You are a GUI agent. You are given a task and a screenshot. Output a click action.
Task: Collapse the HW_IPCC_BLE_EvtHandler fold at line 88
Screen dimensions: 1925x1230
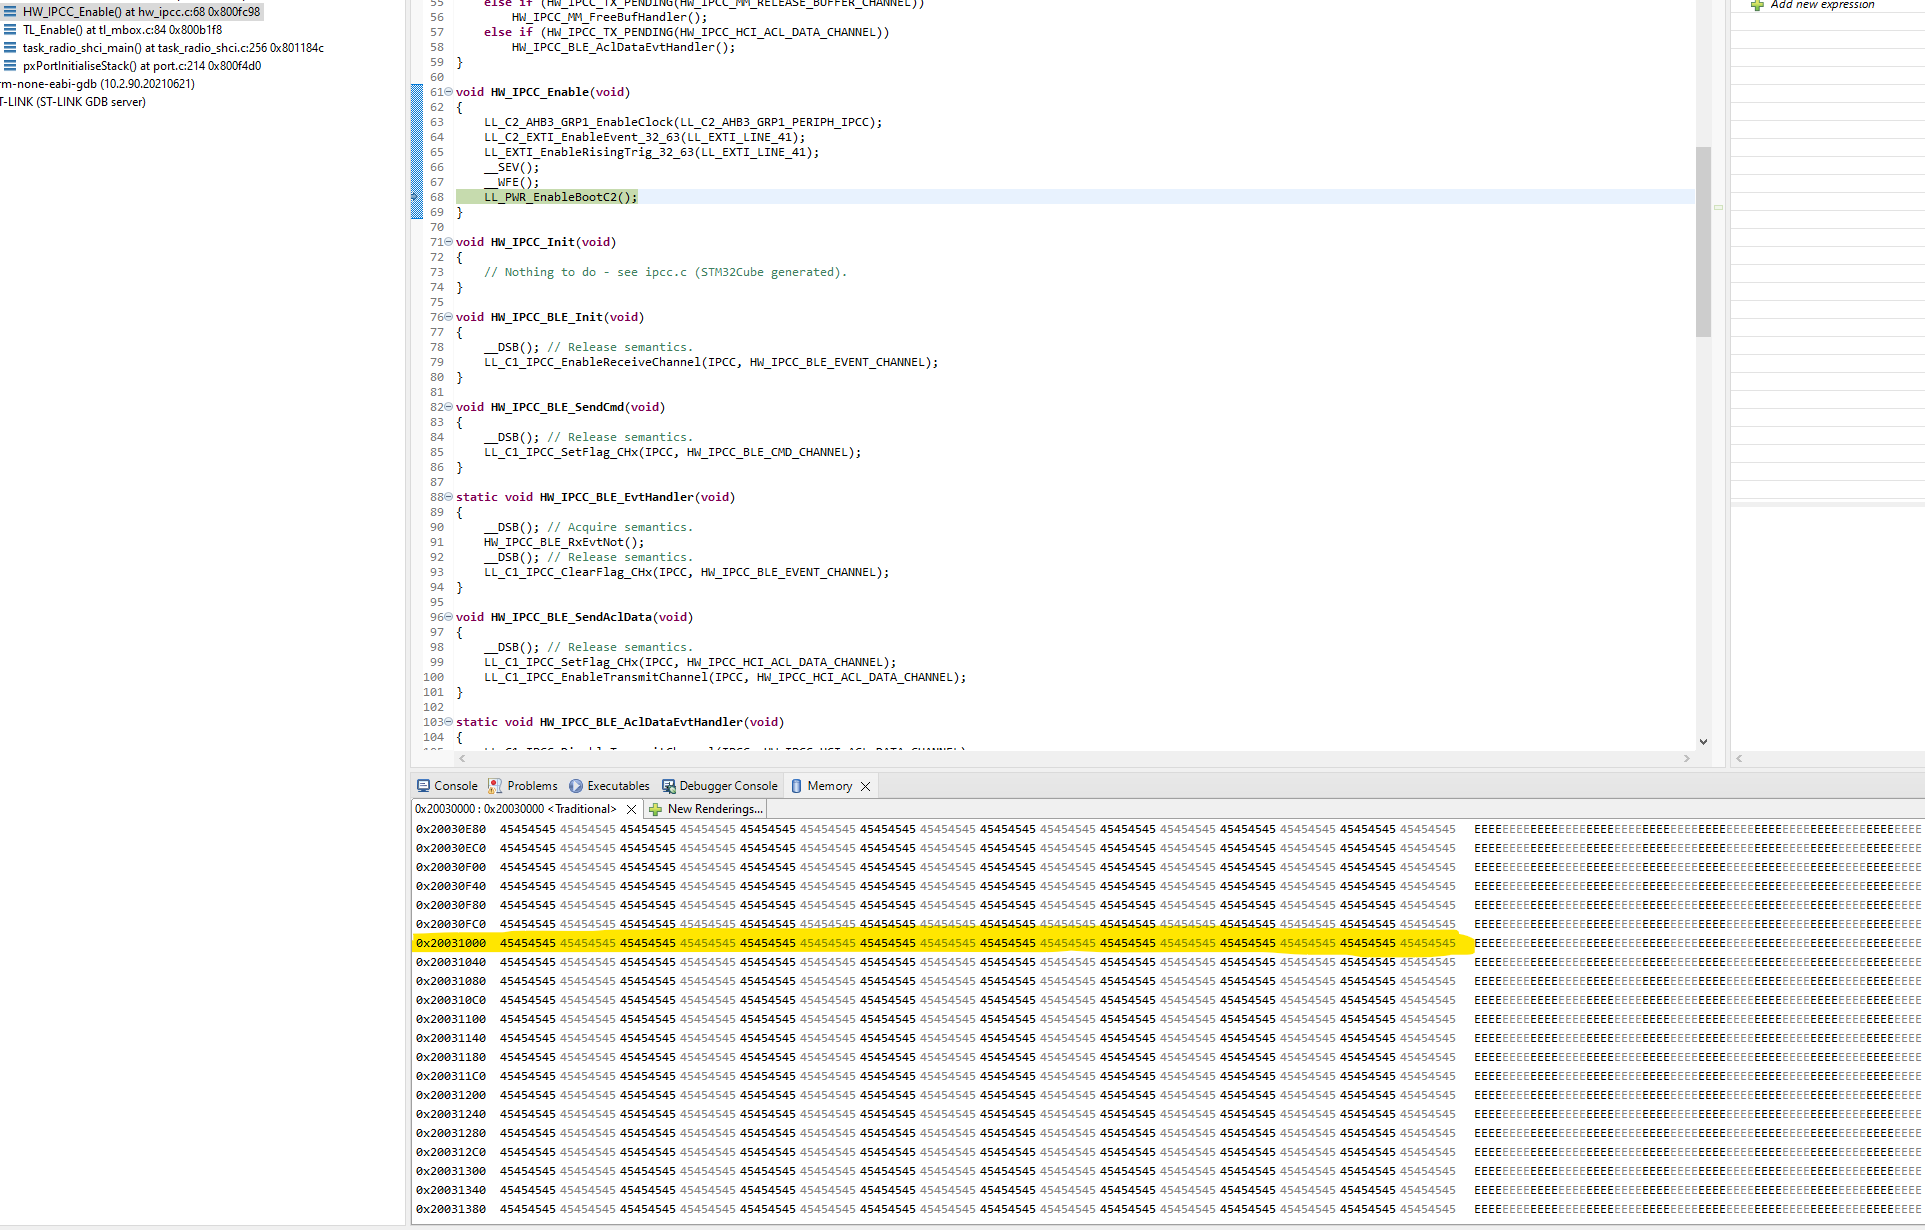tap(447, 497)
